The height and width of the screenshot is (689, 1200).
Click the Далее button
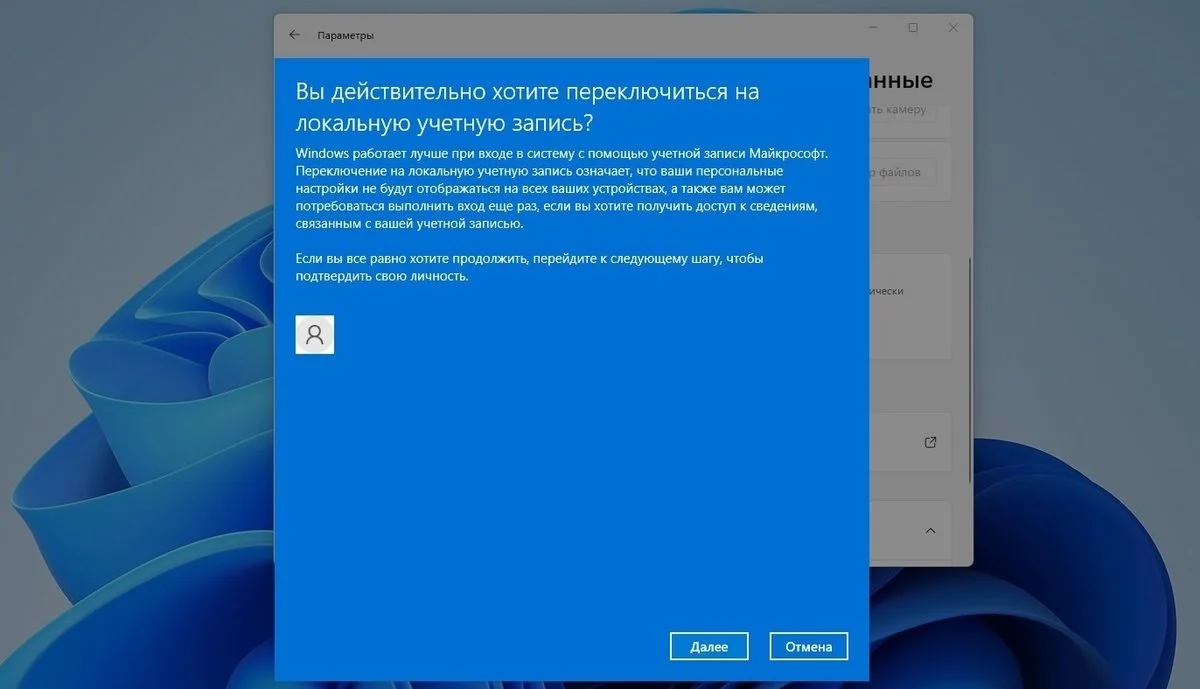pos(709,646)
